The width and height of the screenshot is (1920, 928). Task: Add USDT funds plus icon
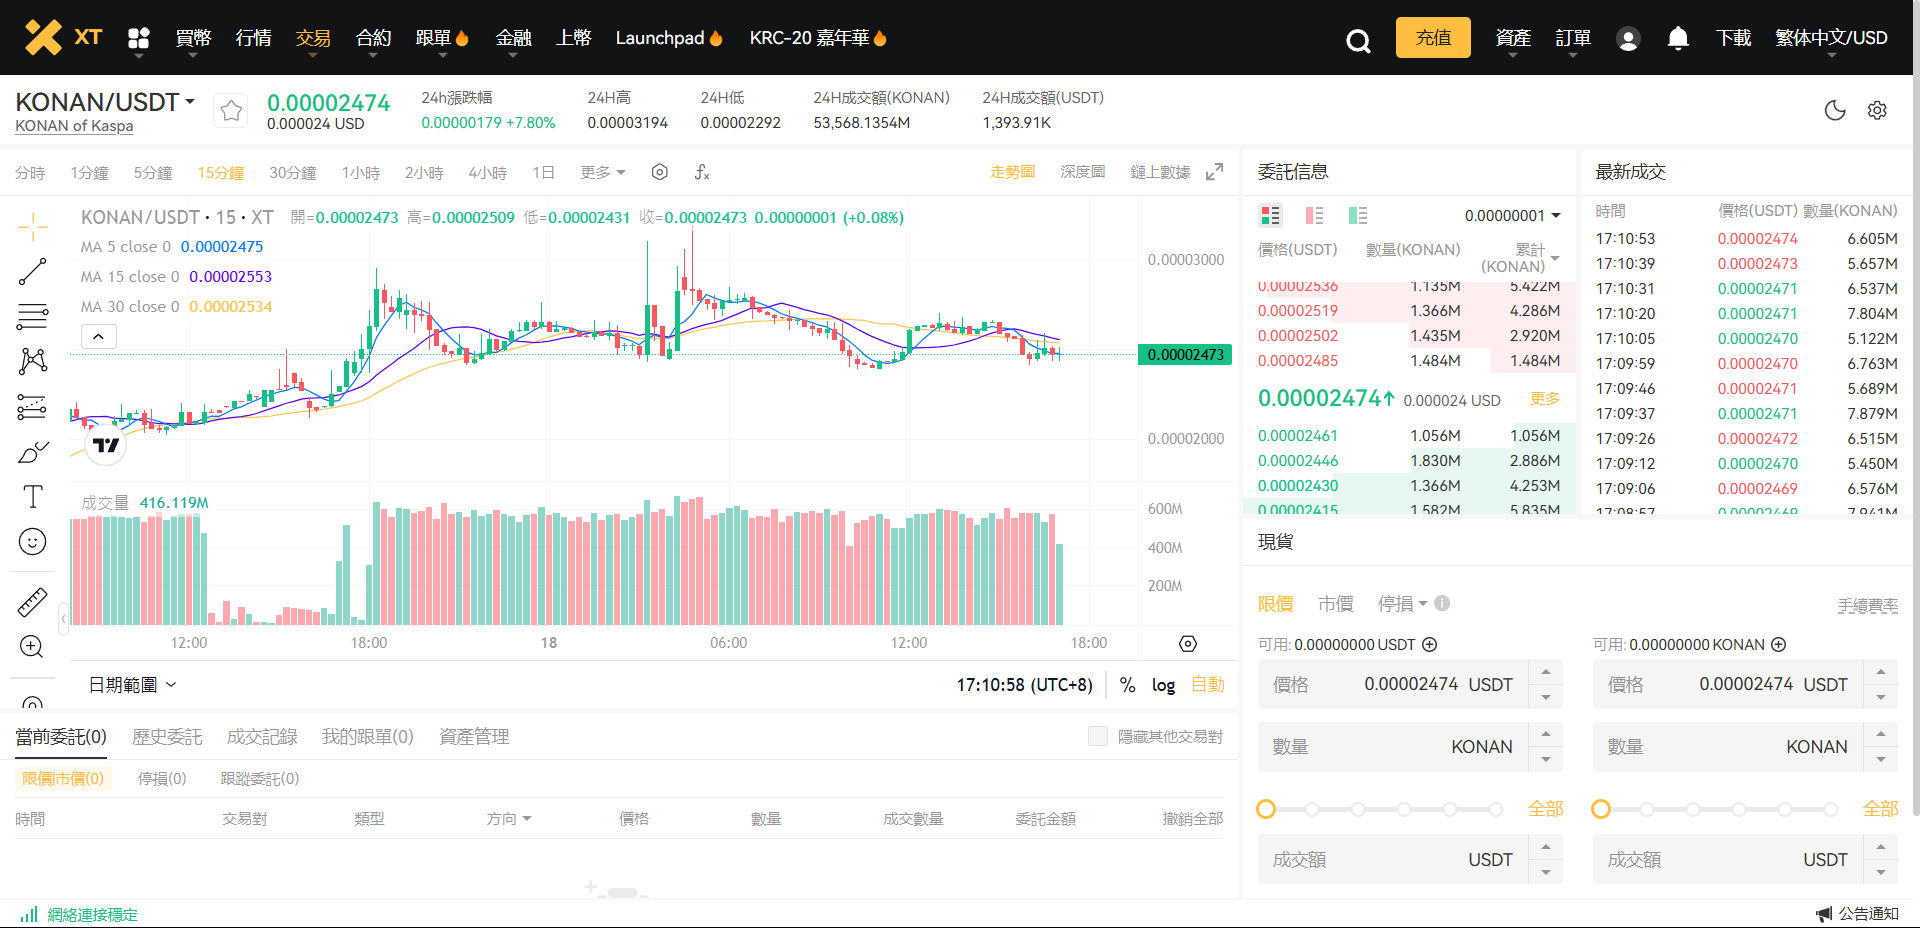point(1430,645)
